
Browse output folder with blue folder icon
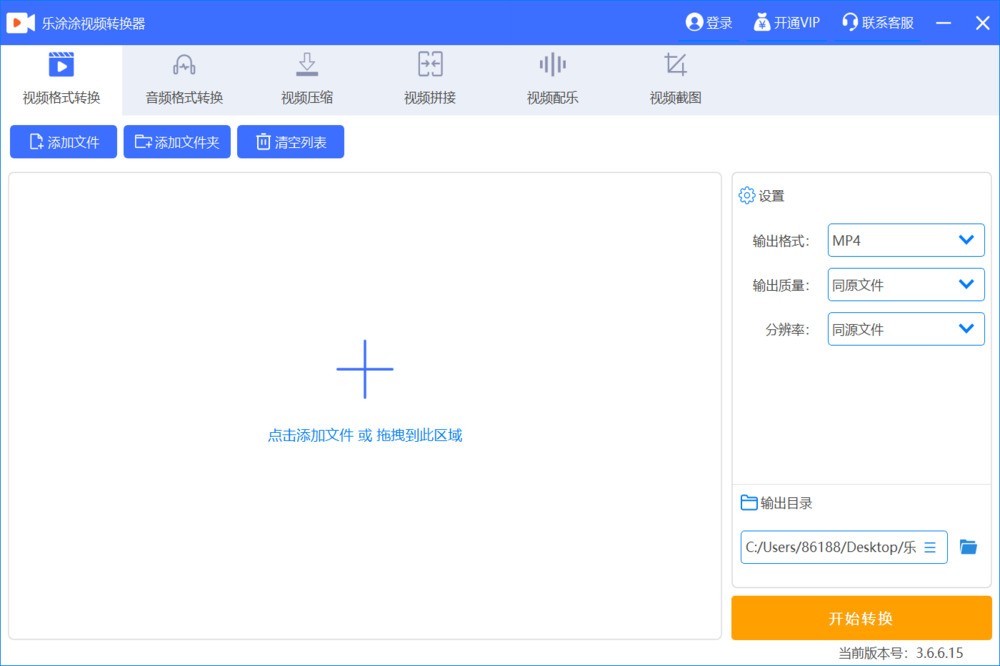point(968,547)
